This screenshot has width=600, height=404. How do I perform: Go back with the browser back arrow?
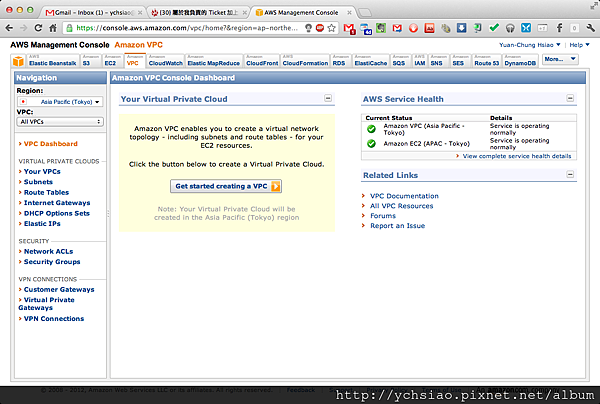pyautogui.click(x=9, y=28)
